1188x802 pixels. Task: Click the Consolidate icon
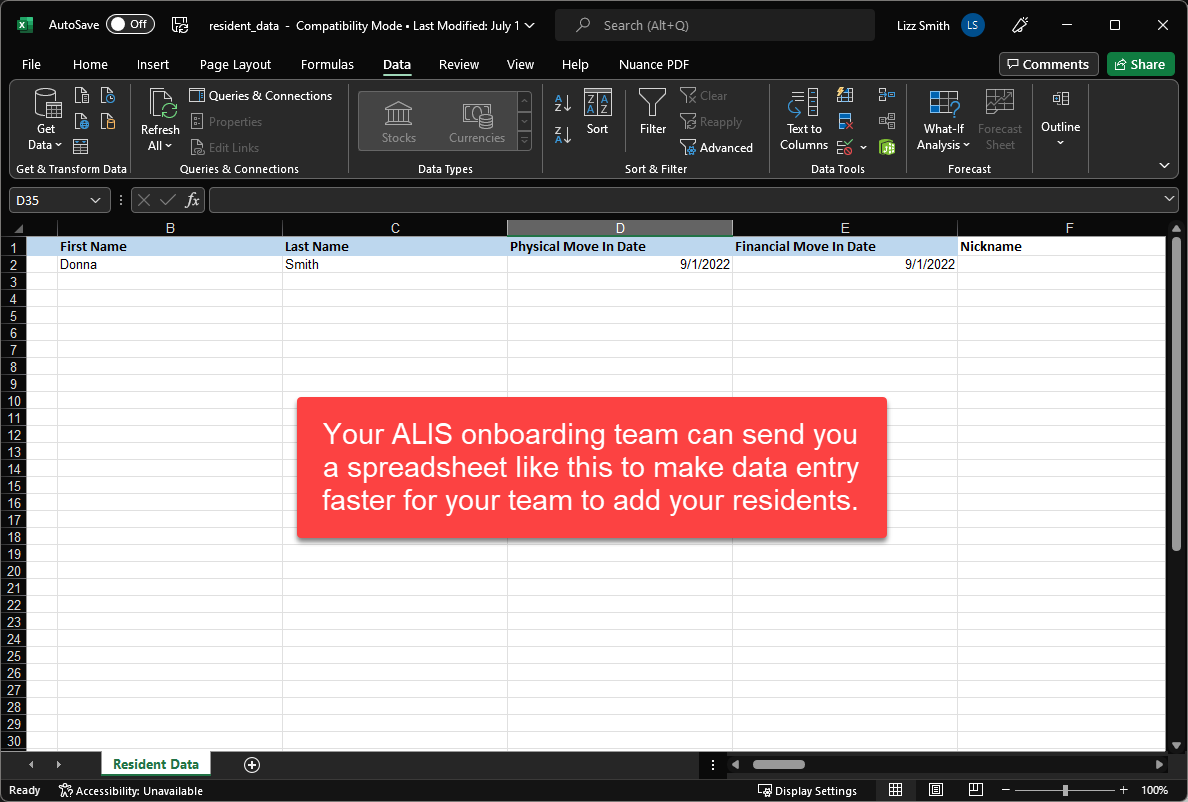[886, 95]
